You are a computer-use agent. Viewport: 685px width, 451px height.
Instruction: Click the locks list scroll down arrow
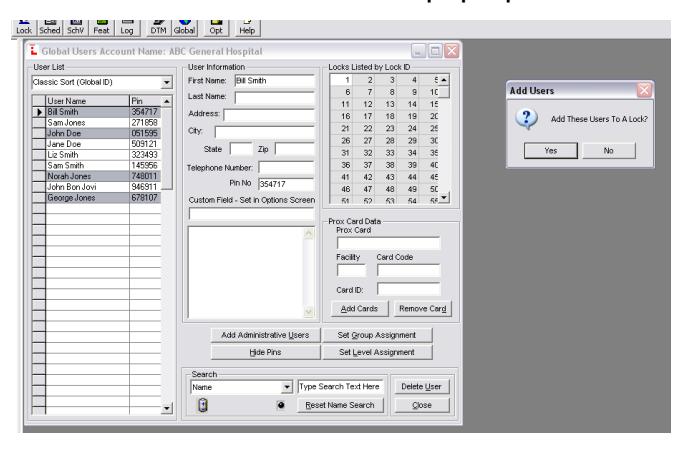click(444, 198)
